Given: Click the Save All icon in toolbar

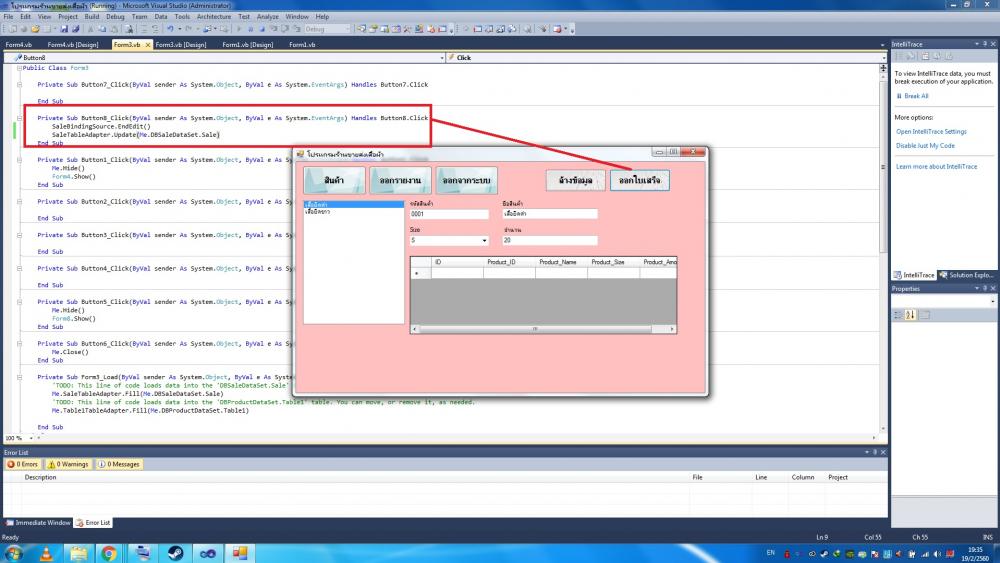Looking at the screenshot, I should pyautogui.click(x=76, y=29).
